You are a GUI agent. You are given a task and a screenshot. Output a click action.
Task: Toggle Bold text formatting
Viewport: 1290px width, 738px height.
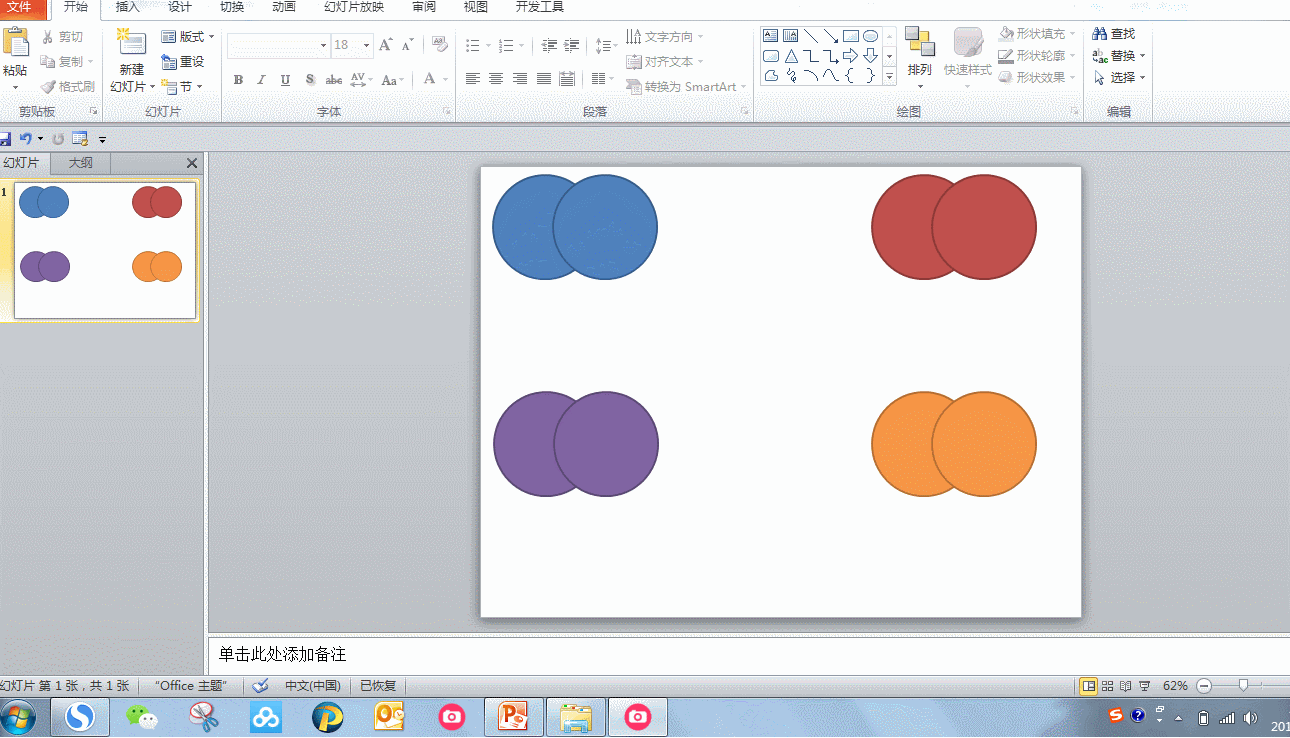[x=238, y=80]
